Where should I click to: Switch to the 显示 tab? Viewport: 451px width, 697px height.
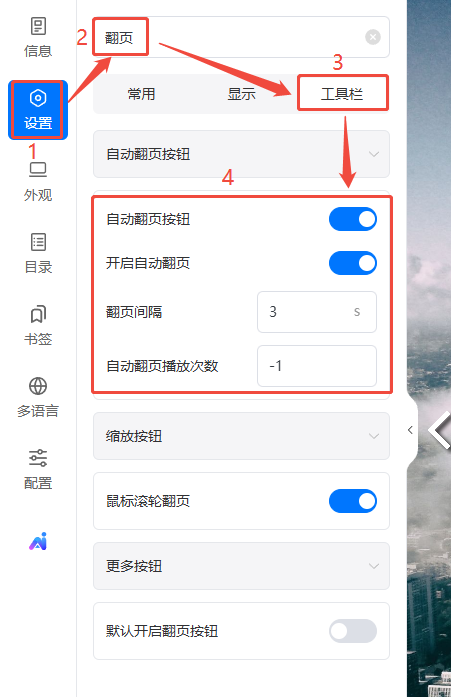(x=241, y=94)
